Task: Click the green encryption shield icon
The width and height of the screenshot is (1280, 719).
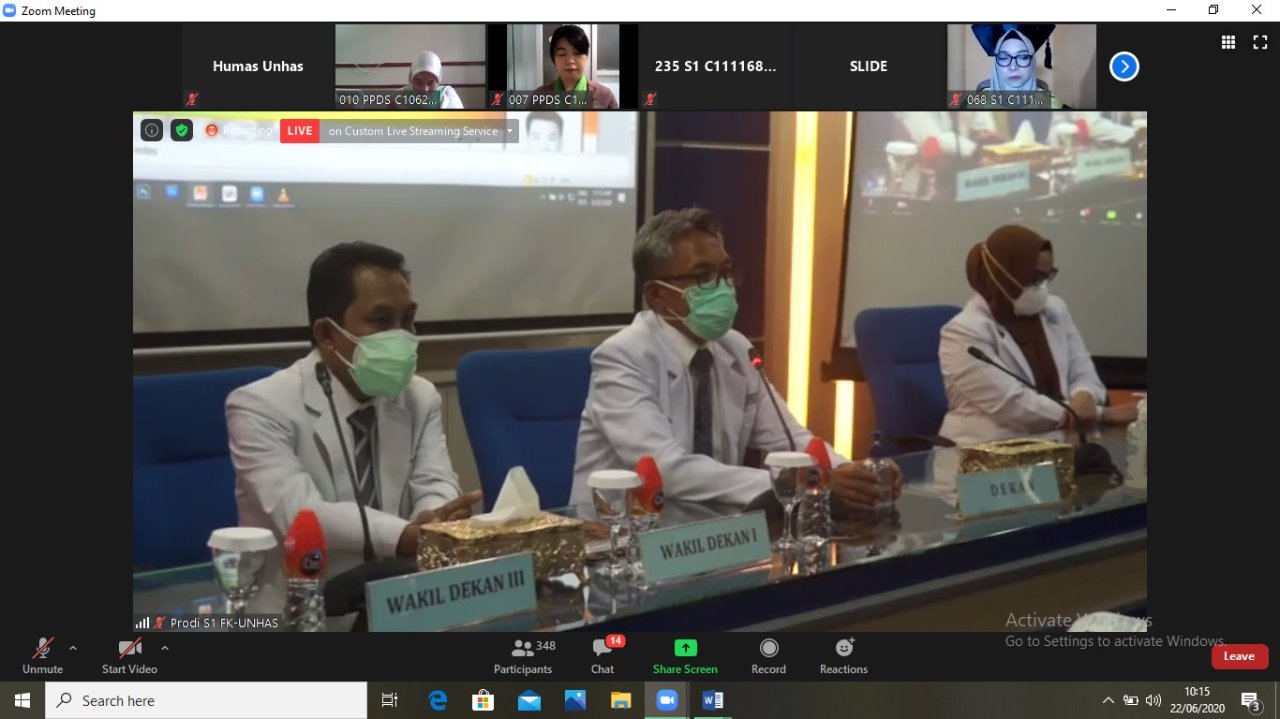Action: click(181, 130)
